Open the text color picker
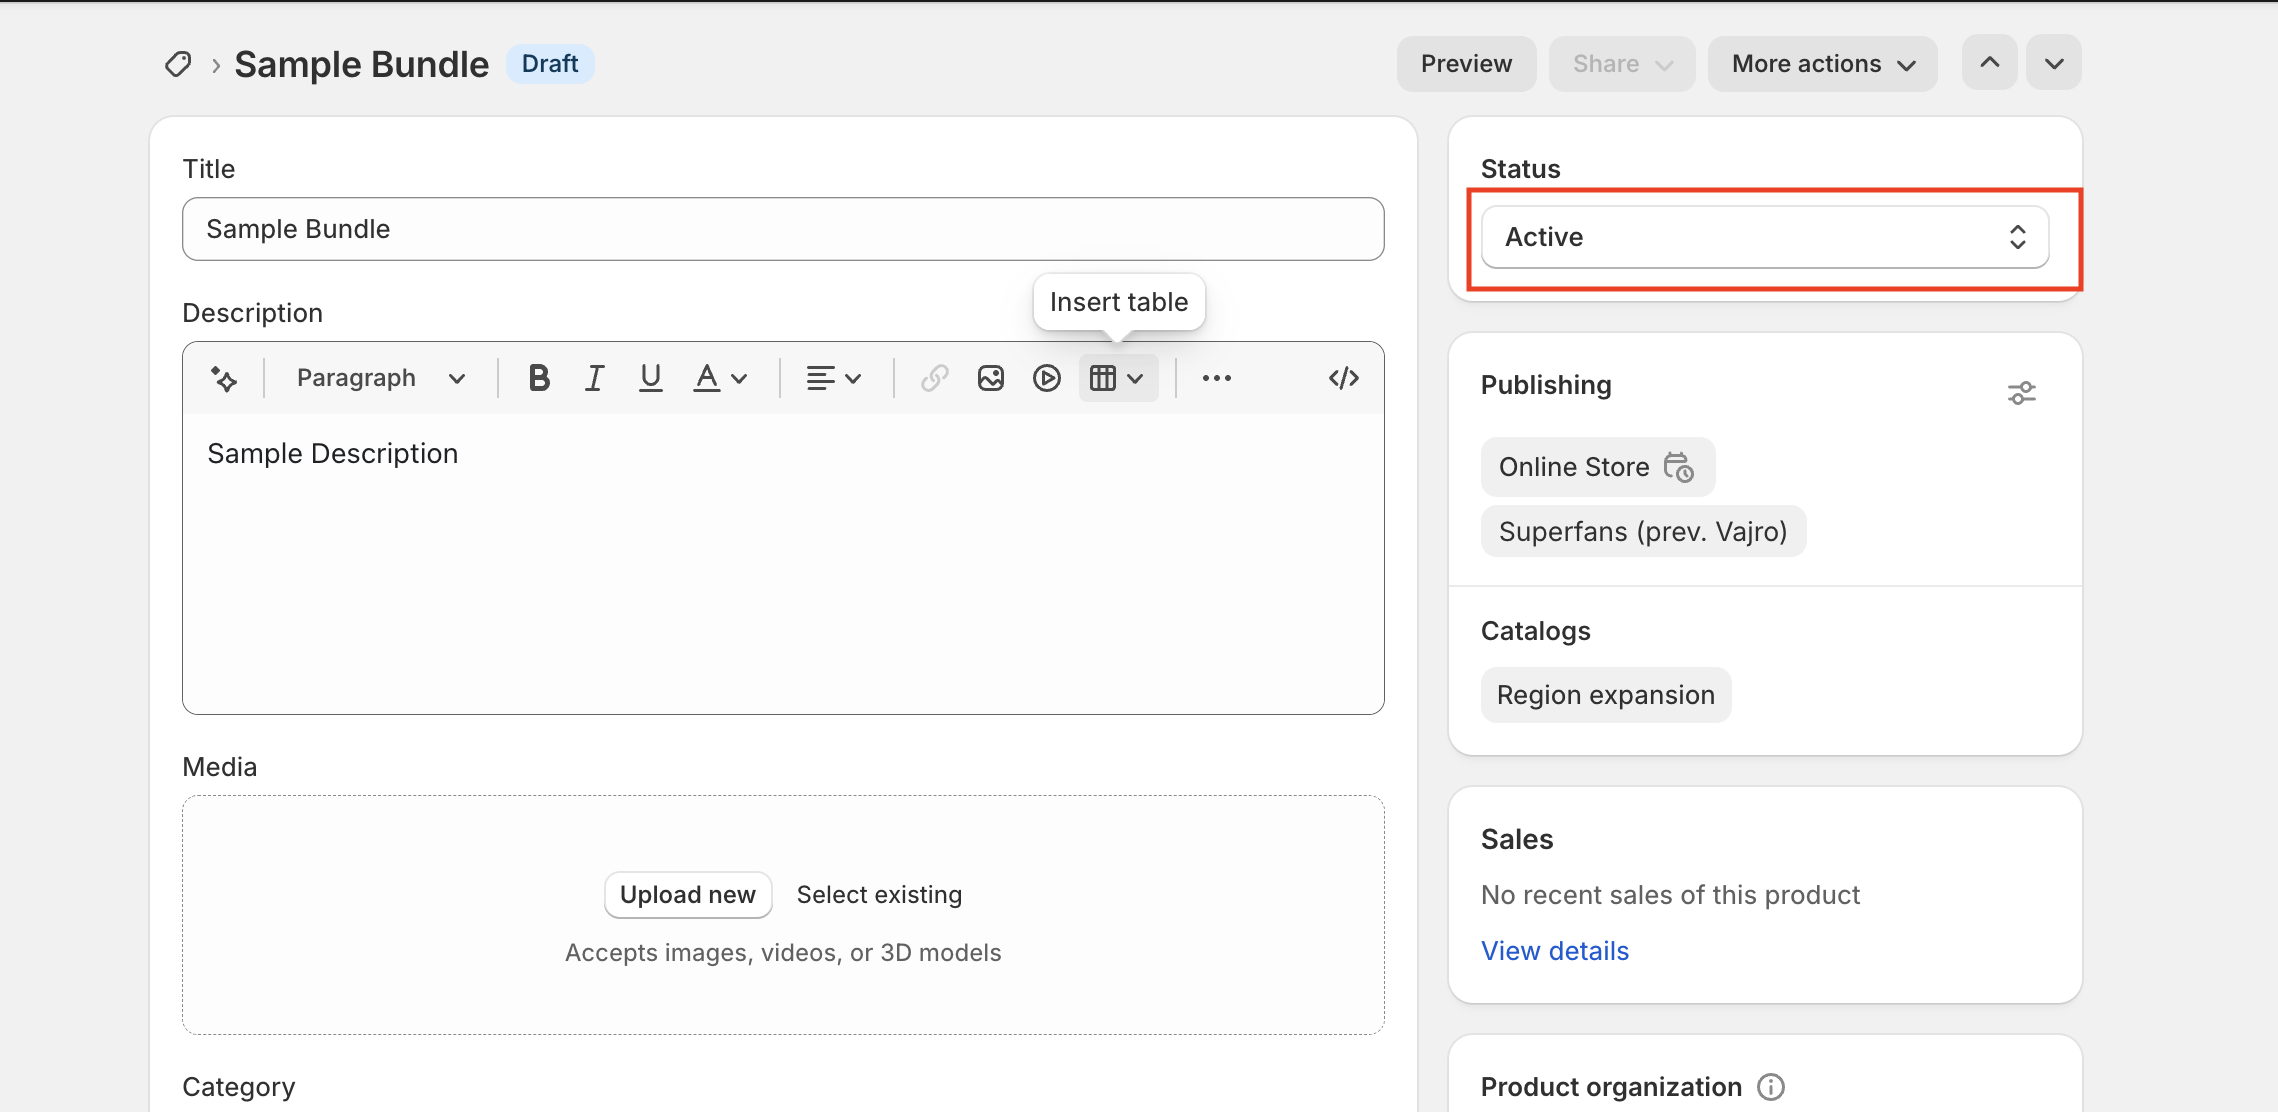Screen dimensions: 2278x1112 [x=720, y=378]
